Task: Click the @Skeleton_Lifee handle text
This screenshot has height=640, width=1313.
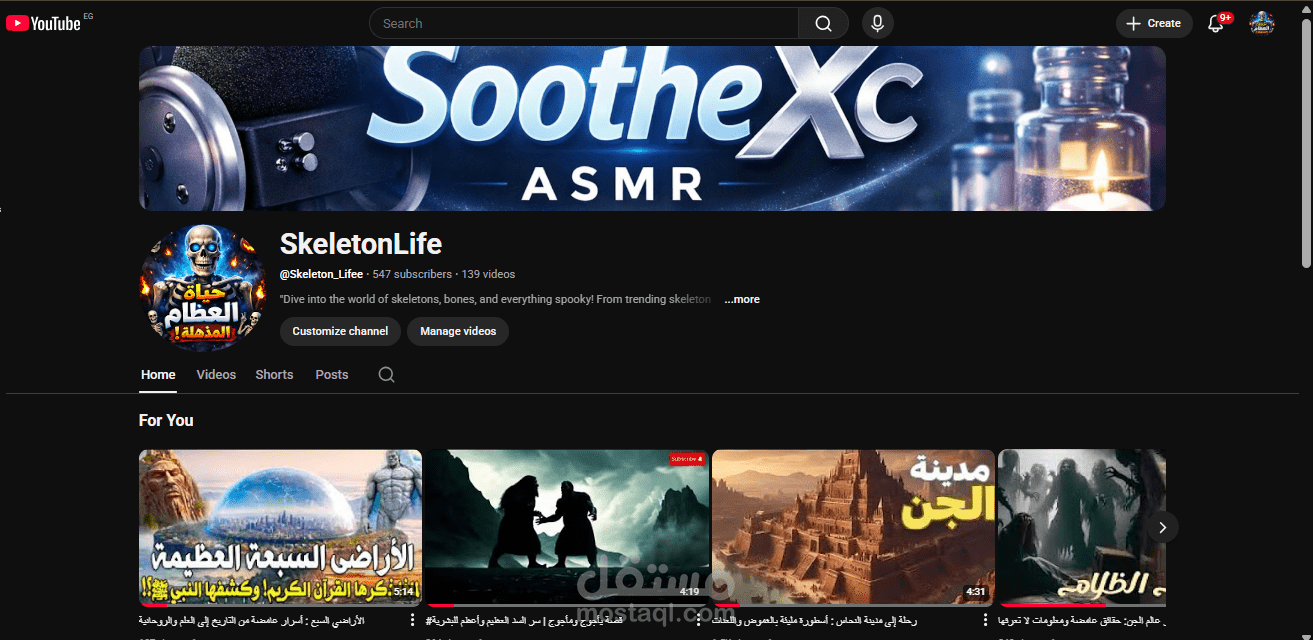Action: point(321,274)
